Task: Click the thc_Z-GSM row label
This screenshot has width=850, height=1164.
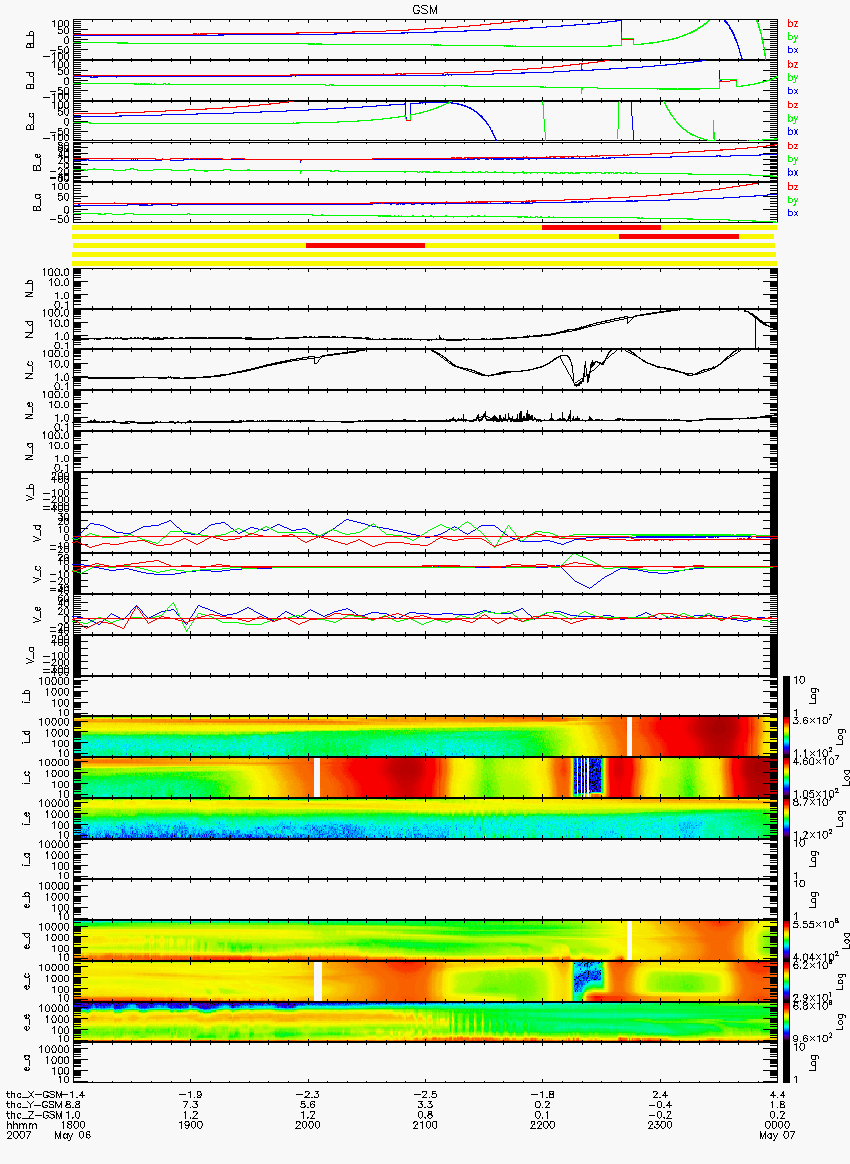Action: (x=31, y=1115)
